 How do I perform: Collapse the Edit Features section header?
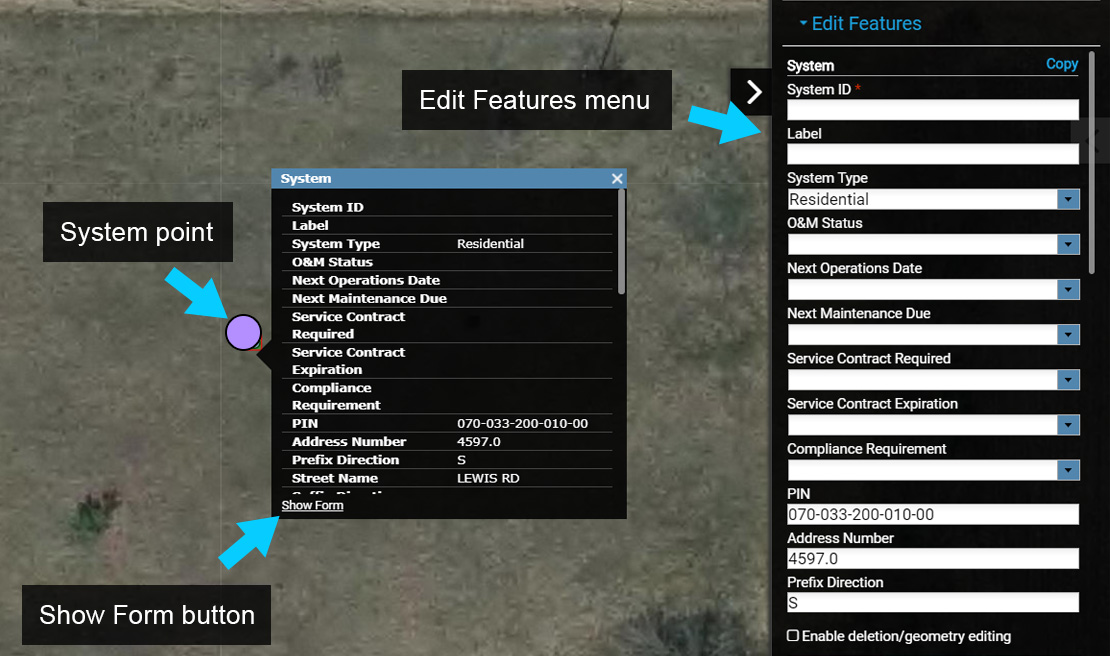pos(859,23)
